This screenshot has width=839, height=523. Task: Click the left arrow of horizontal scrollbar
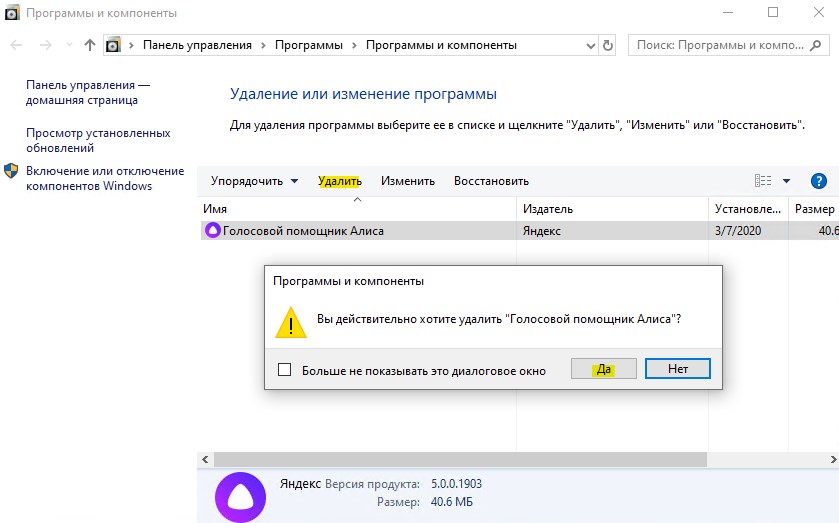click(x=205, y=459)
